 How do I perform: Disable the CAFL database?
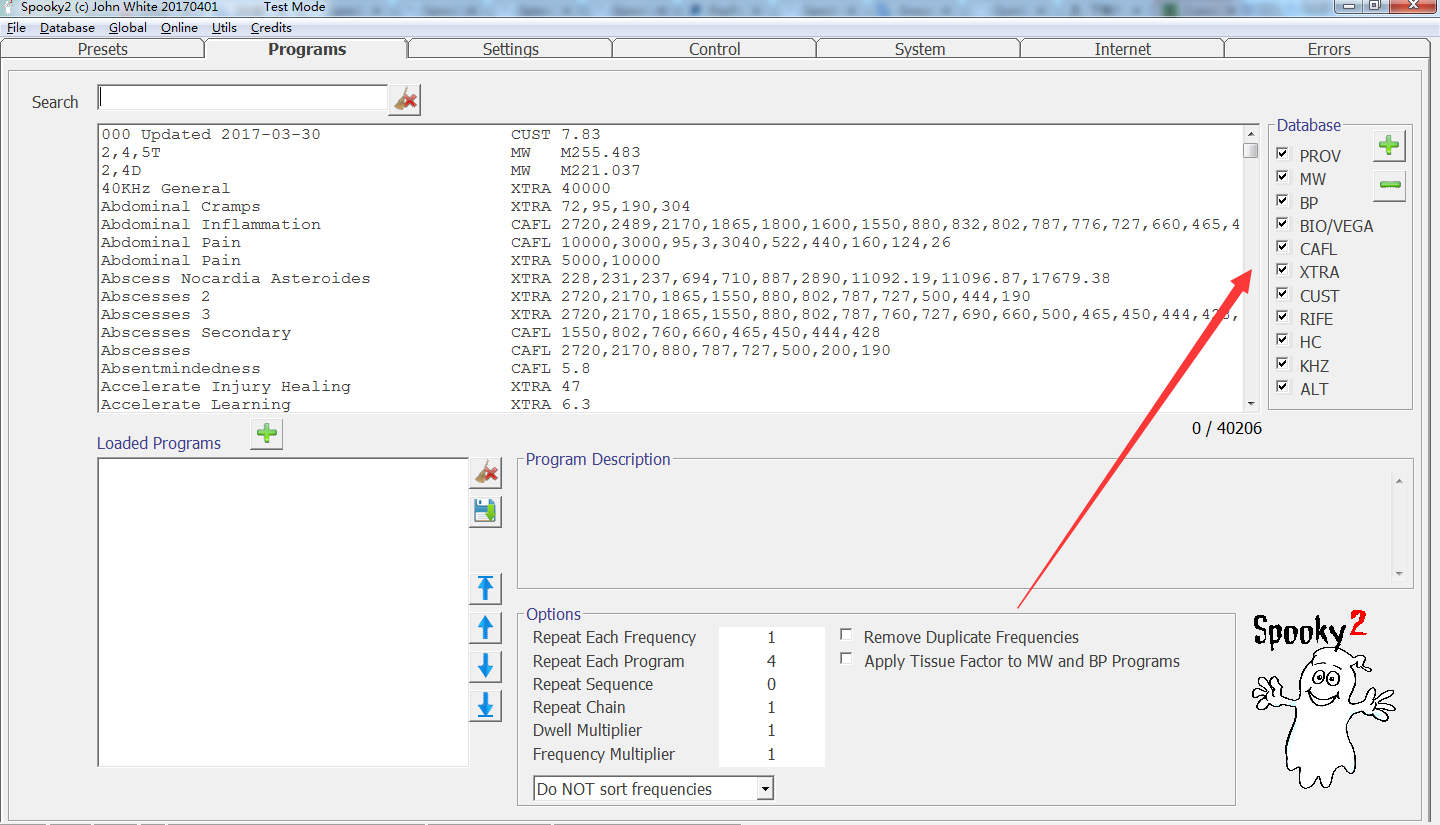(1282, 247)
